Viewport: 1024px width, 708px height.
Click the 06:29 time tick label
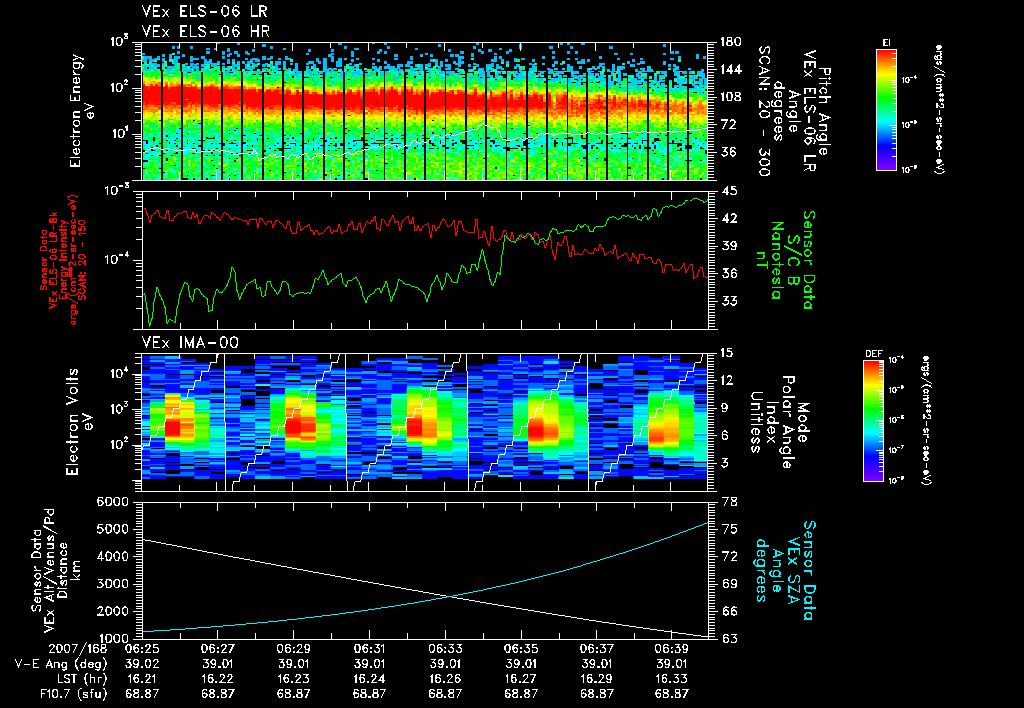[x=293, y=650]
